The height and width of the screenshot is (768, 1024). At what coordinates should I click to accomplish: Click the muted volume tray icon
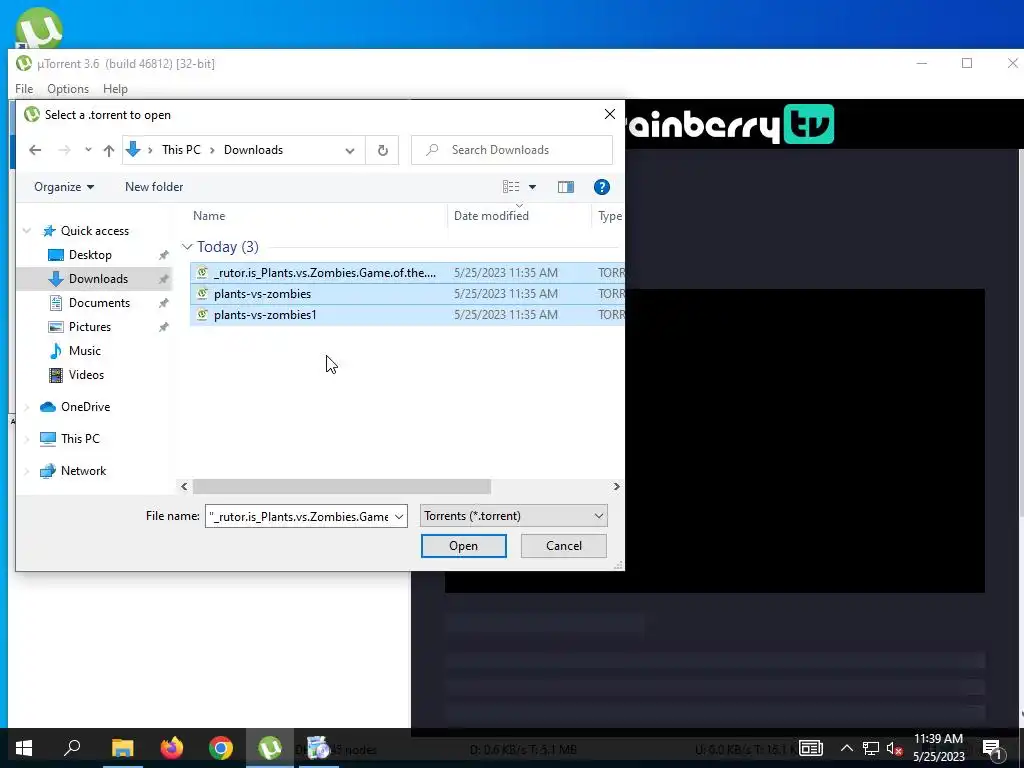(x=894, y=748)
